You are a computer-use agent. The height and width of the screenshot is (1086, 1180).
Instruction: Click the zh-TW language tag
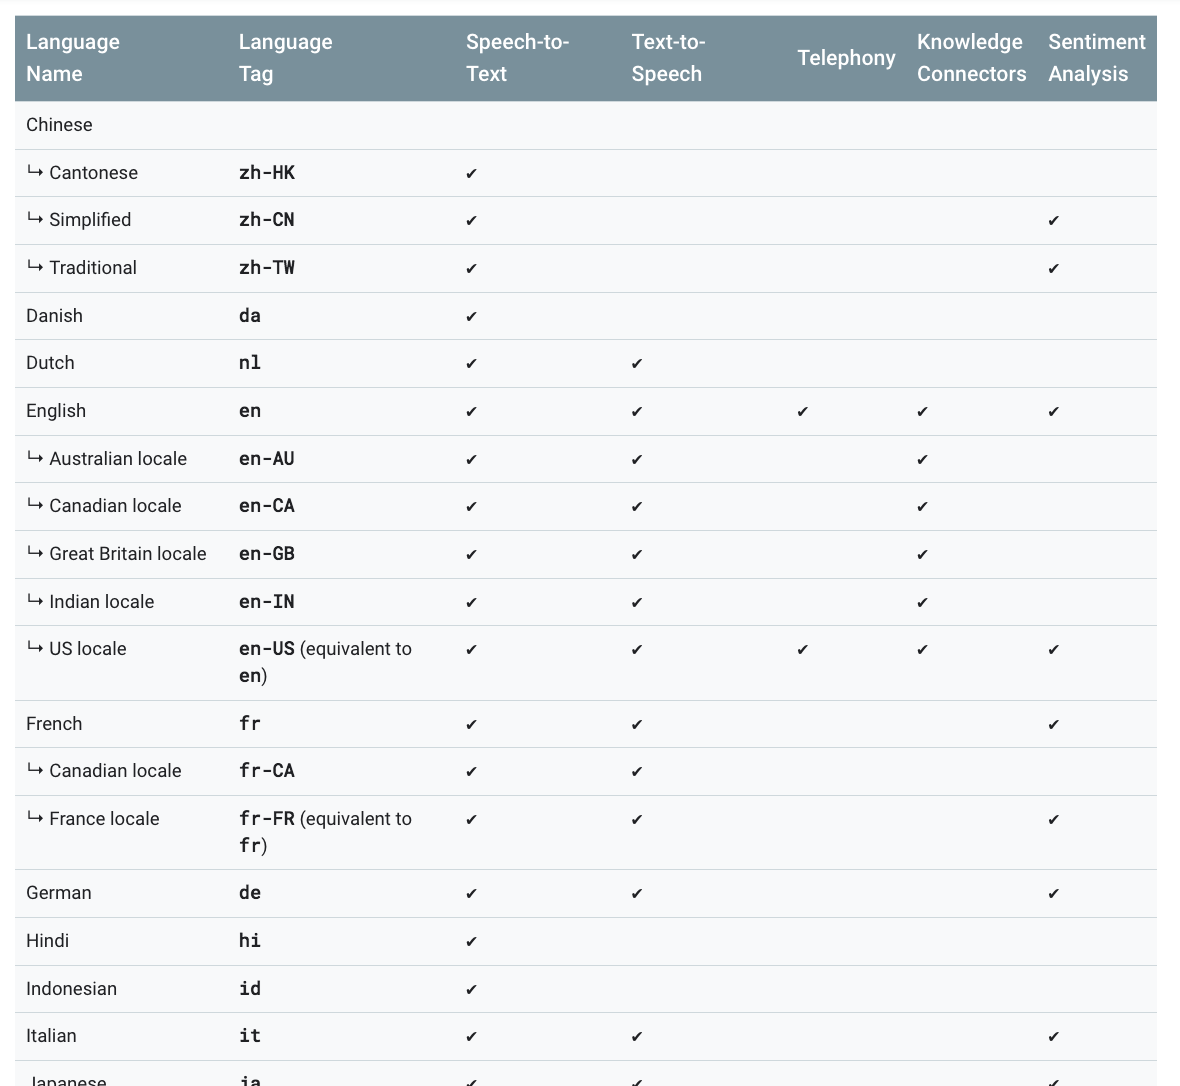(x=266, y=268)
